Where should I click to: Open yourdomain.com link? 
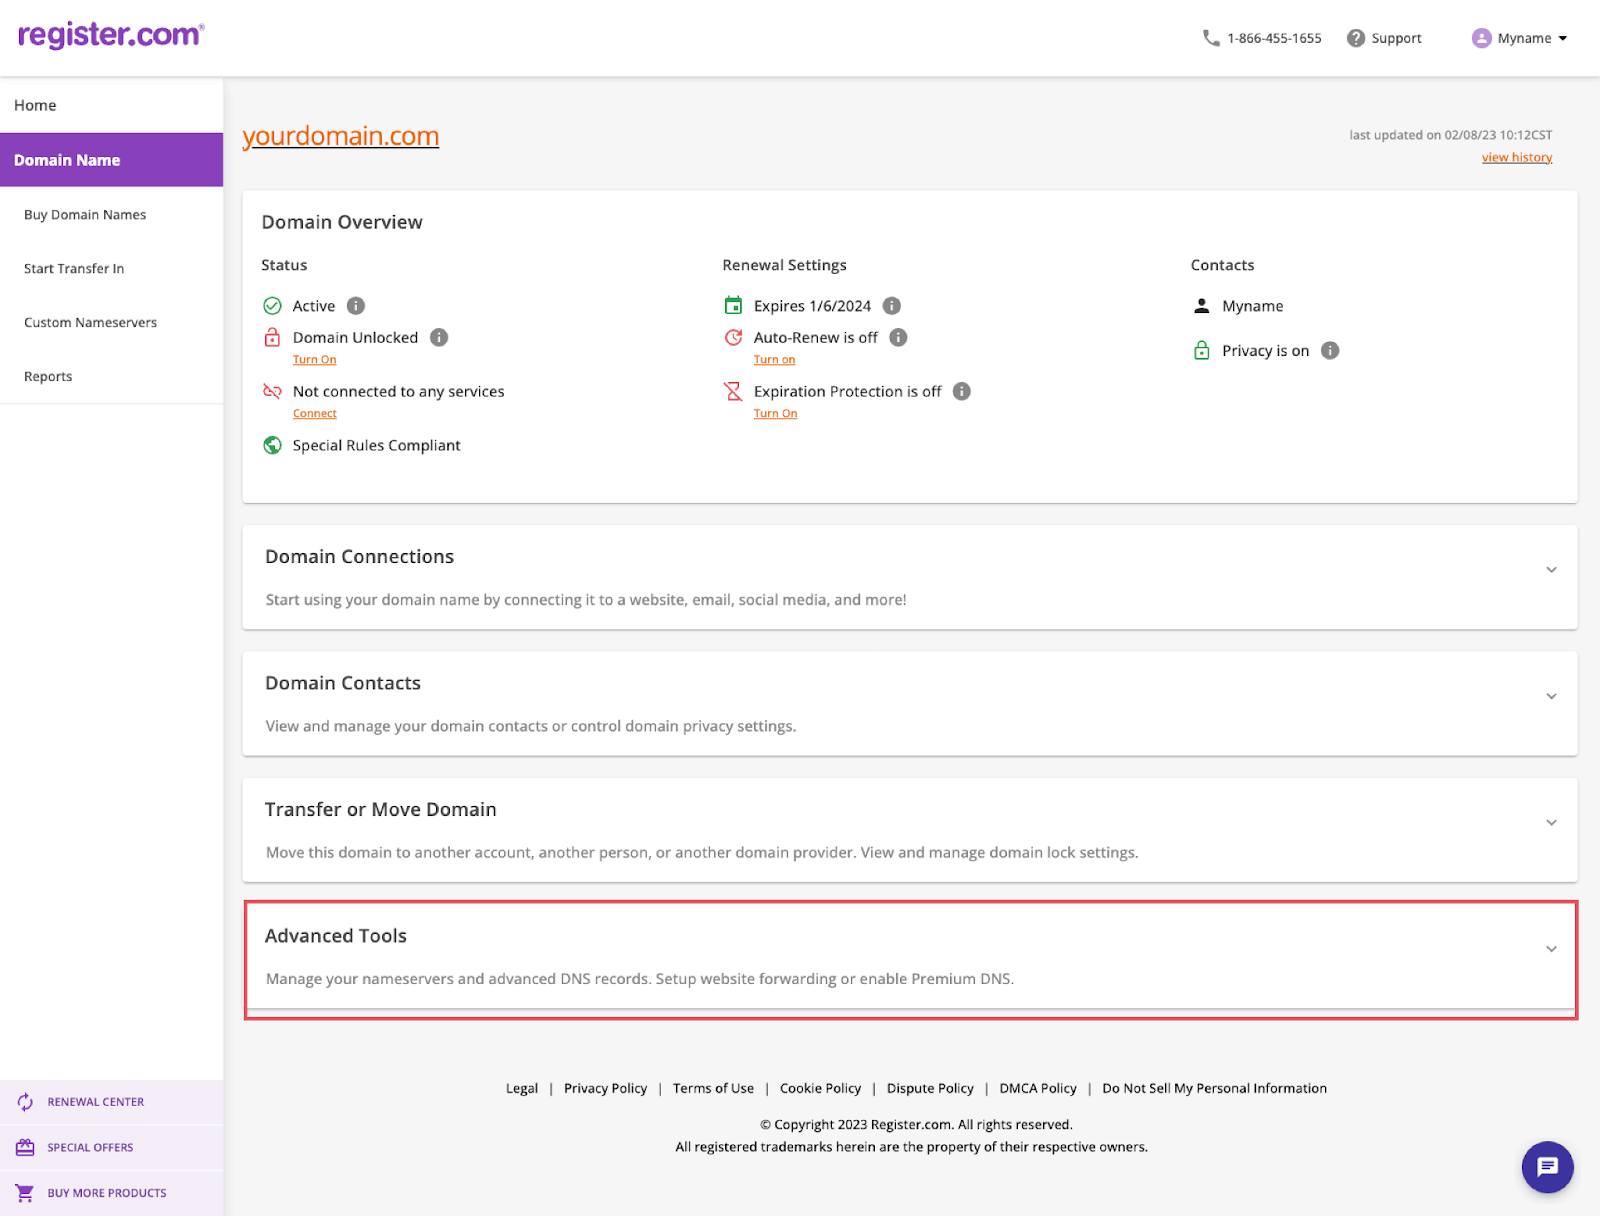point(340,136)
